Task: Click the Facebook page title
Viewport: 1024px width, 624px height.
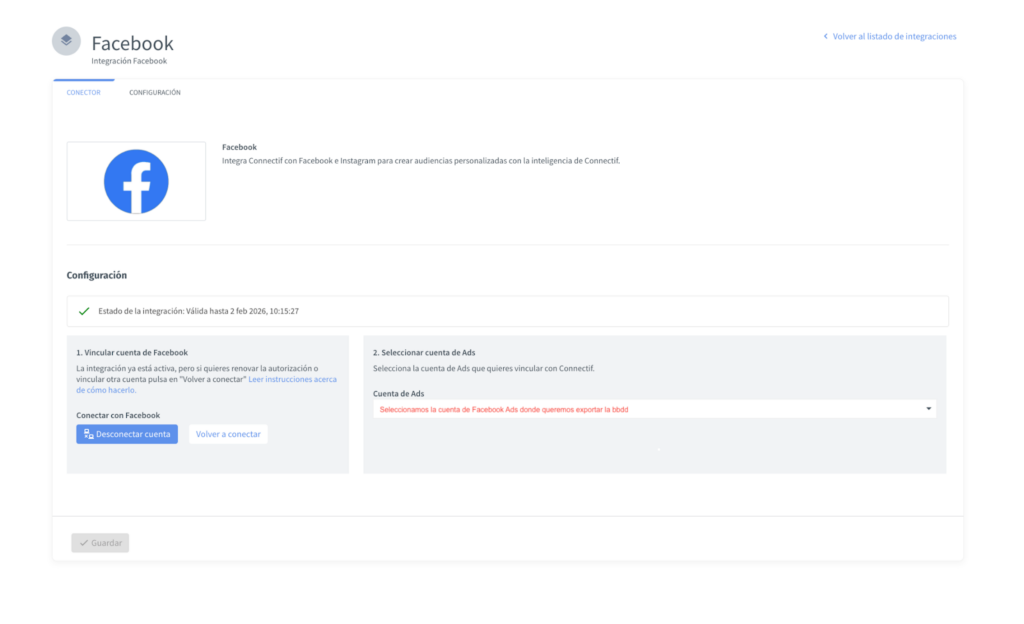Action: [133, 43]
